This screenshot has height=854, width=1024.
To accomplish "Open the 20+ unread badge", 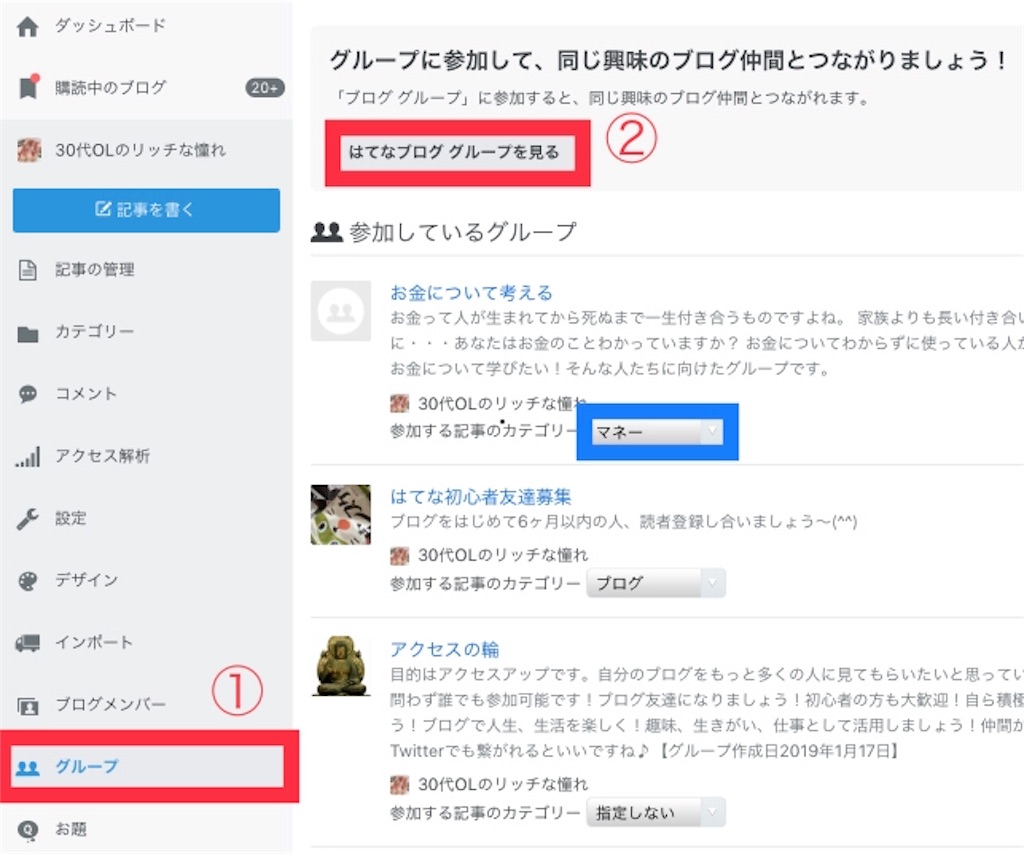I will (x=264, y=87).
